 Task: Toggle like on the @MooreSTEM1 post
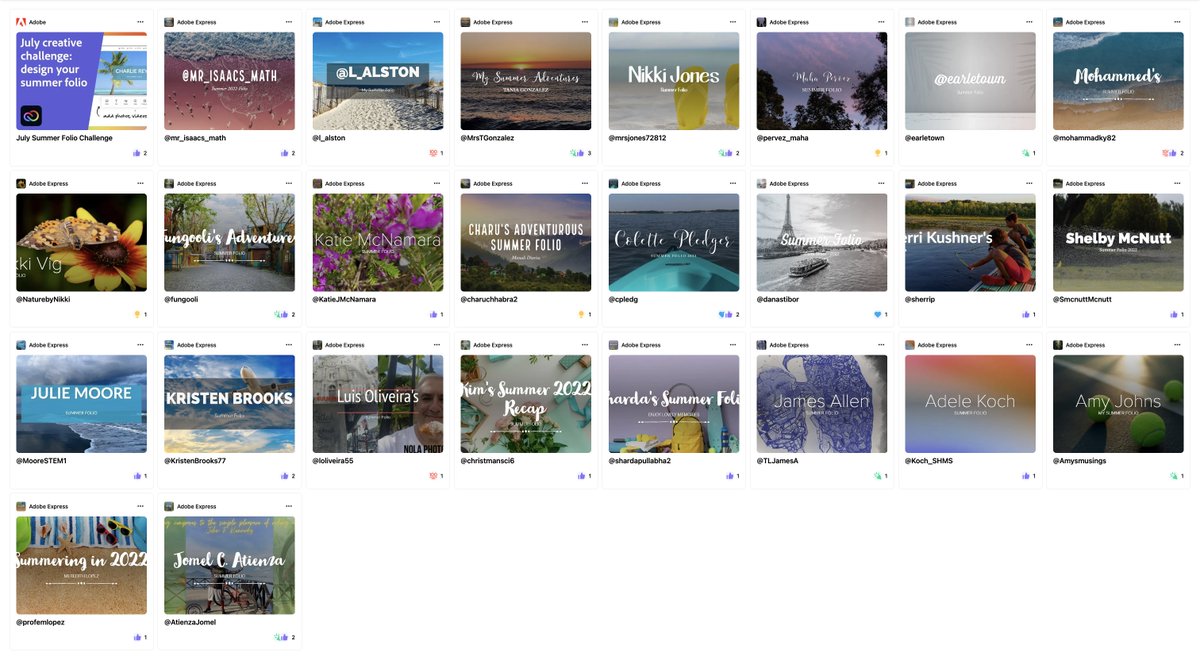(138, 475)
